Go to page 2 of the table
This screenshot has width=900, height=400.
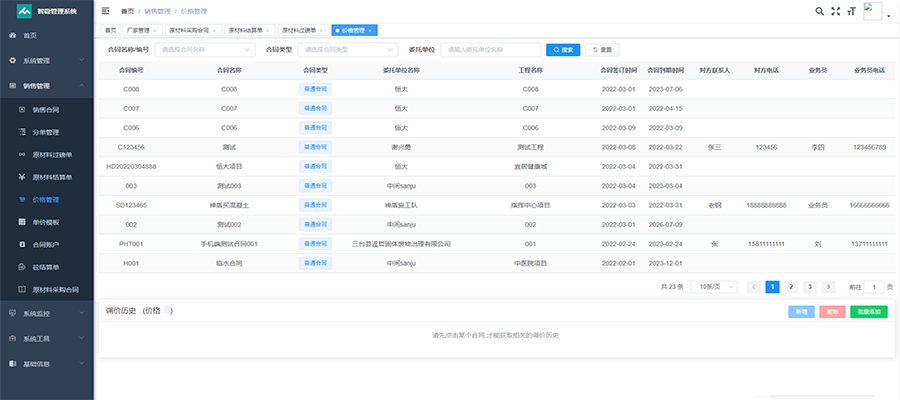(x=791, y=287)
